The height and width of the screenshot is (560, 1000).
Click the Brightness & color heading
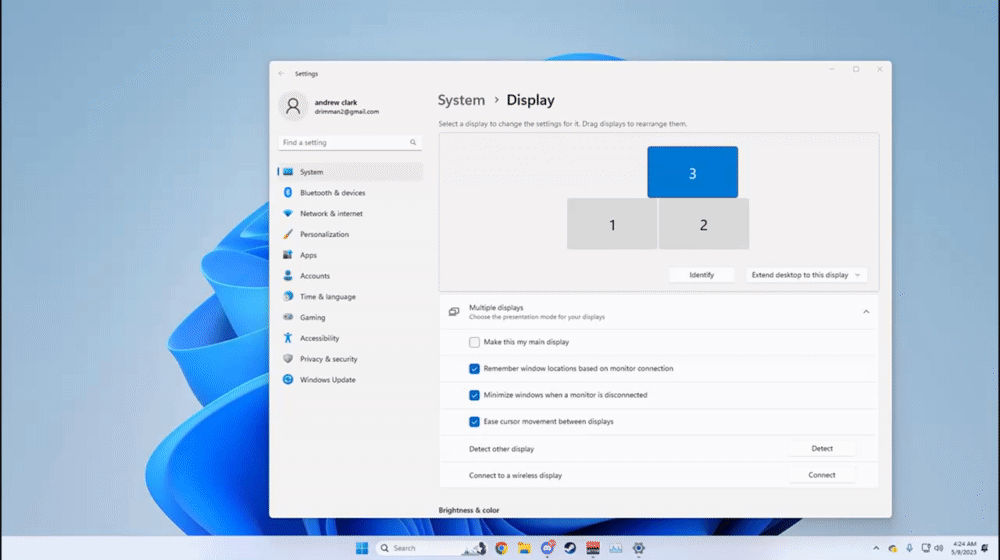coord(469,510)
